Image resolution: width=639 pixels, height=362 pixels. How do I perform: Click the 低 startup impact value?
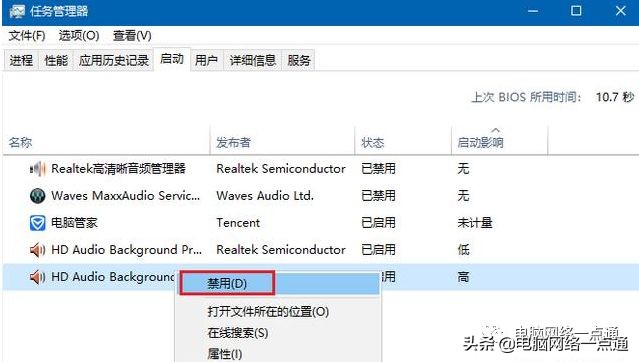coord(463,250)
